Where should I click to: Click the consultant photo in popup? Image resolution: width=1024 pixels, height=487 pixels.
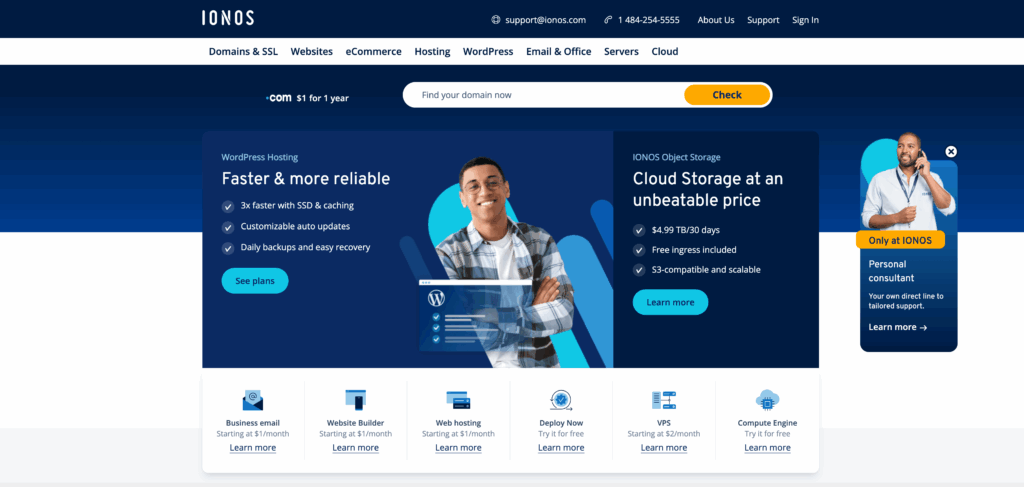pyautogui.click(x=908, y=181)
